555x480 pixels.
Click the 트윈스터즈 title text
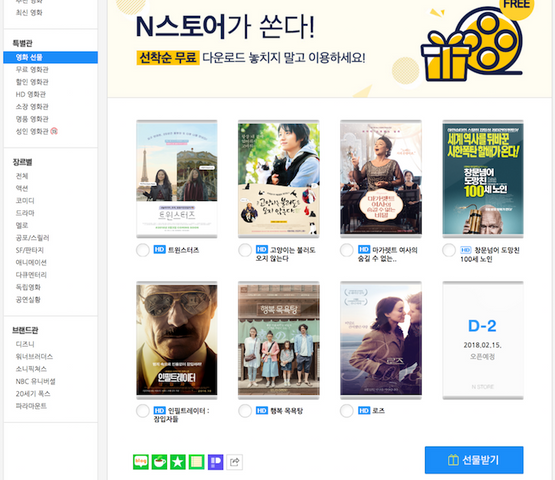pyautogui.click(x=183, y=250)
